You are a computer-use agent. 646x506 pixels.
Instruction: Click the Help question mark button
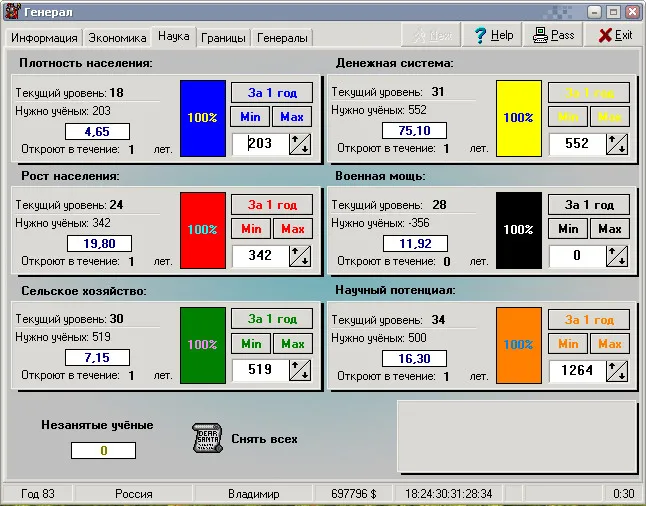(x=493, y=35)
